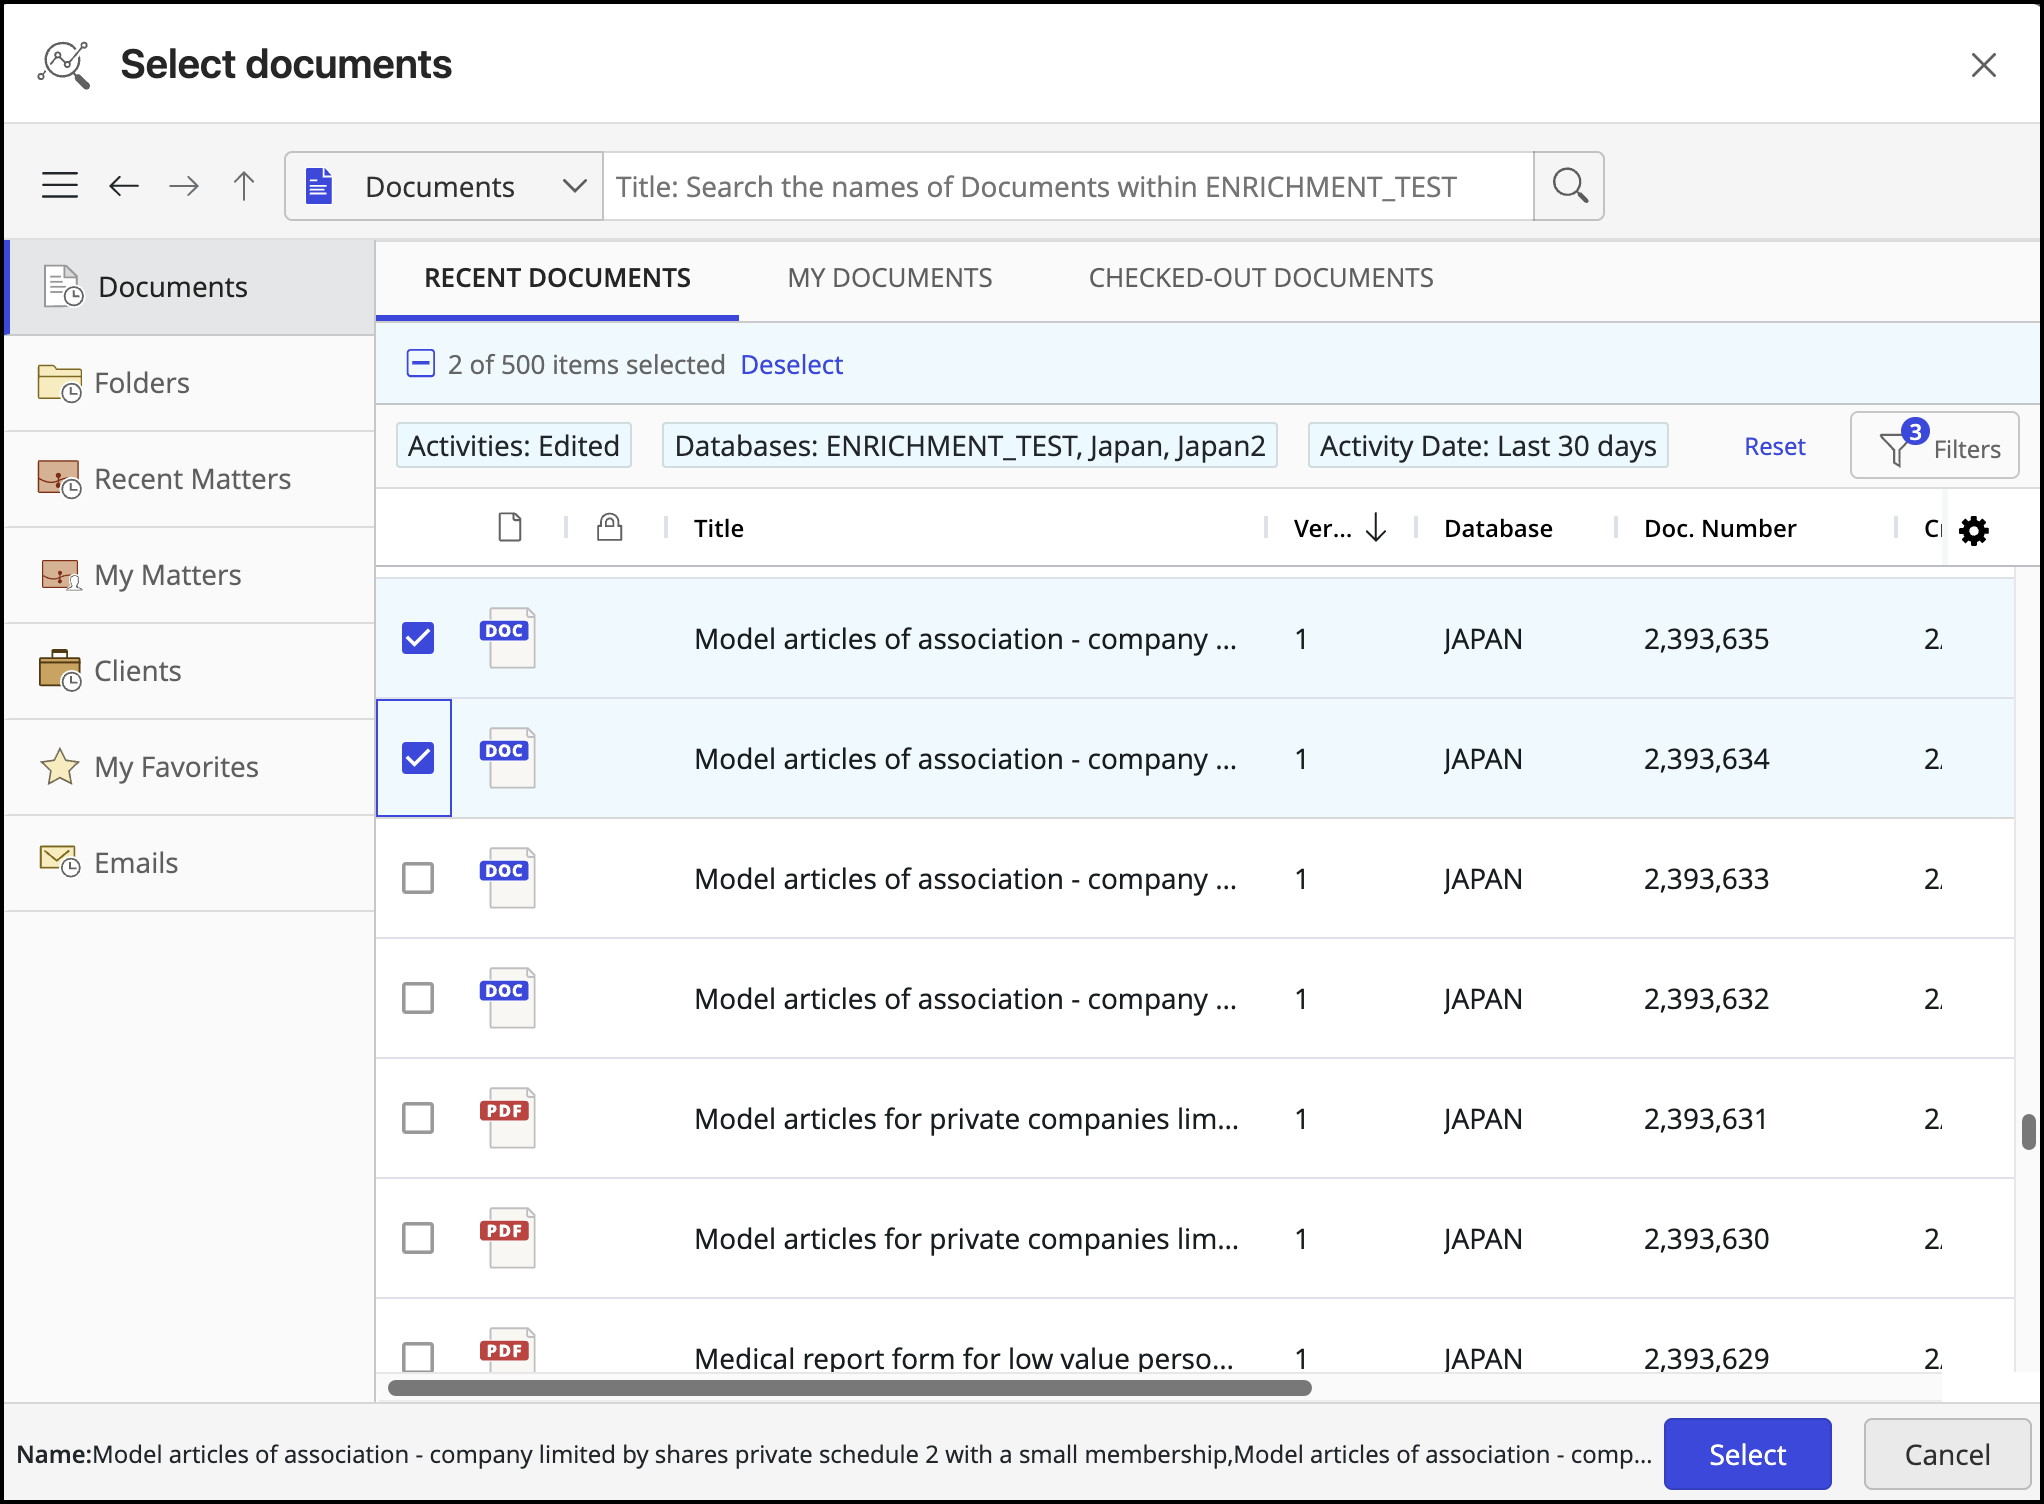This screenshot has width=2044, height=1504.
Task: Uncheck document 2,393,635 checkbox
Action: tap(418, 638)
